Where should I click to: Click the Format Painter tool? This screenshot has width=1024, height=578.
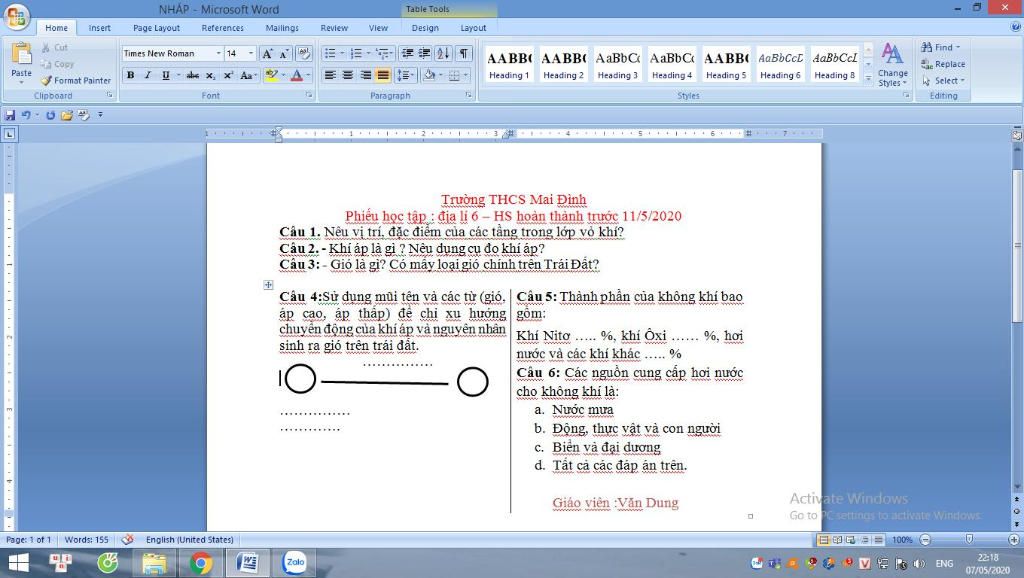click(x=75, y=80)
